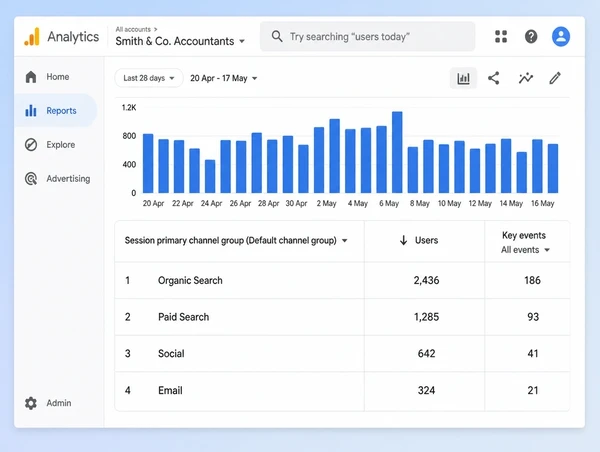Click the Advertising target icon
Screen dimensions: 600x452
[x=31, y=179]
